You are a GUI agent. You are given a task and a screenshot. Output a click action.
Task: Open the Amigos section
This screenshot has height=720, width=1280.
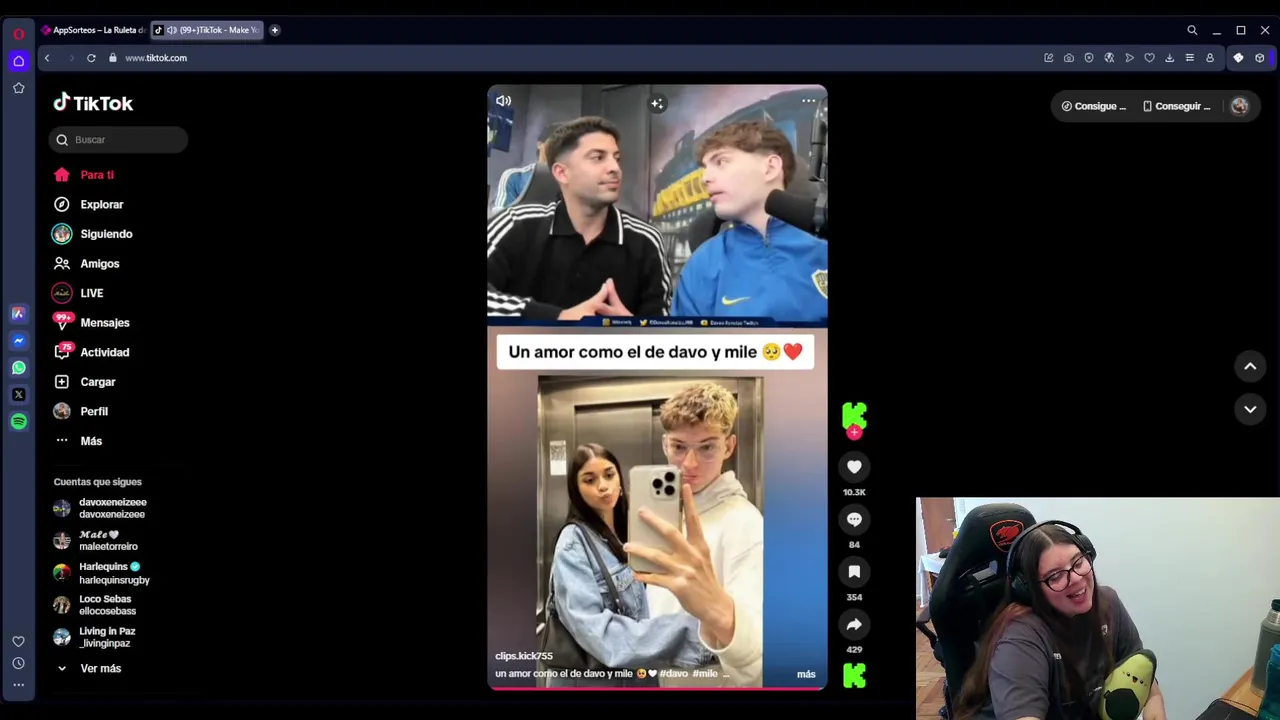pos(86,264)
